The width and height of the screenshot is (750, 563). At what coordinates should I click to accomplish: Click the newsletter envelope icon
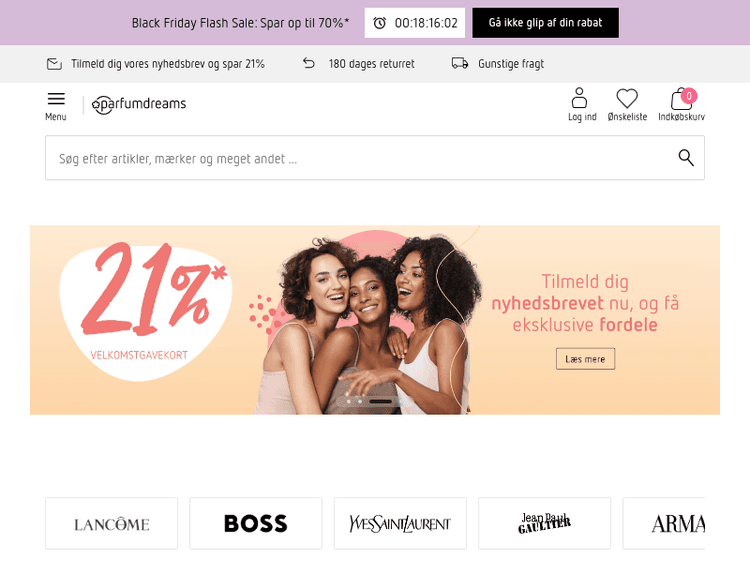pyautogui.click(x=54, y=64)
